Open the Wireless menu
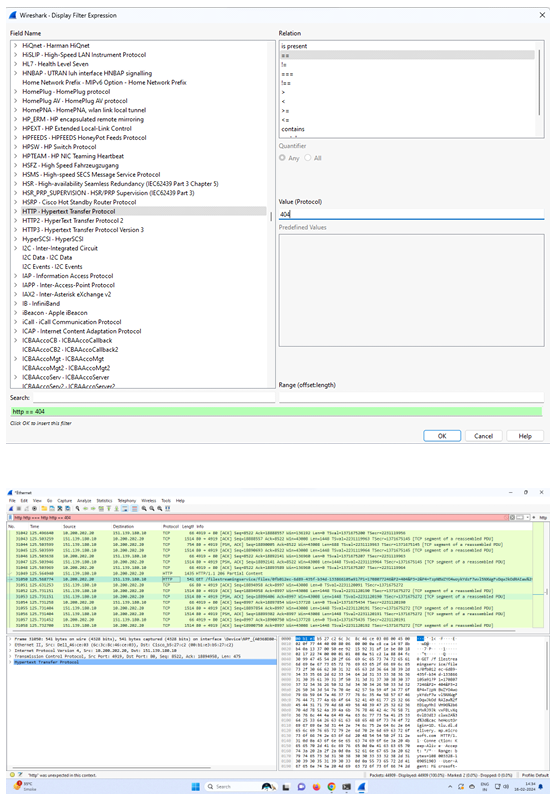Image resolution: width=552 pixels, height=802 pixels. click(x=148, y=500)
